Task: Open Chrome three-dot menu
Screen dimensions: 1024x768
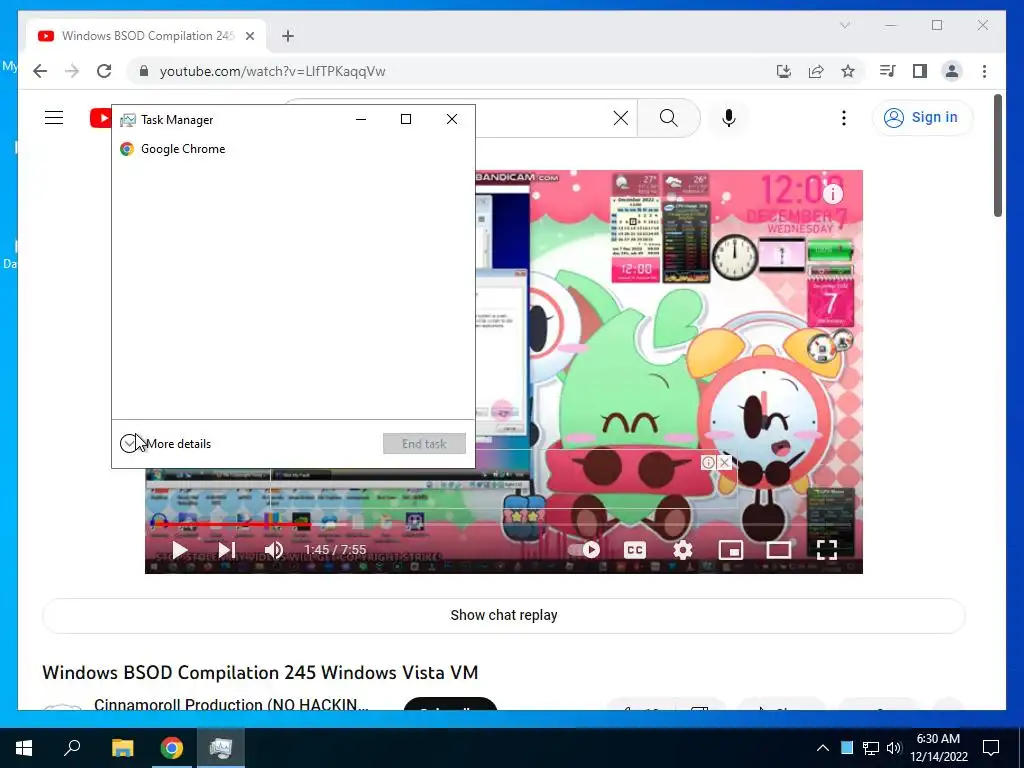Action: [x=984, y=71]
